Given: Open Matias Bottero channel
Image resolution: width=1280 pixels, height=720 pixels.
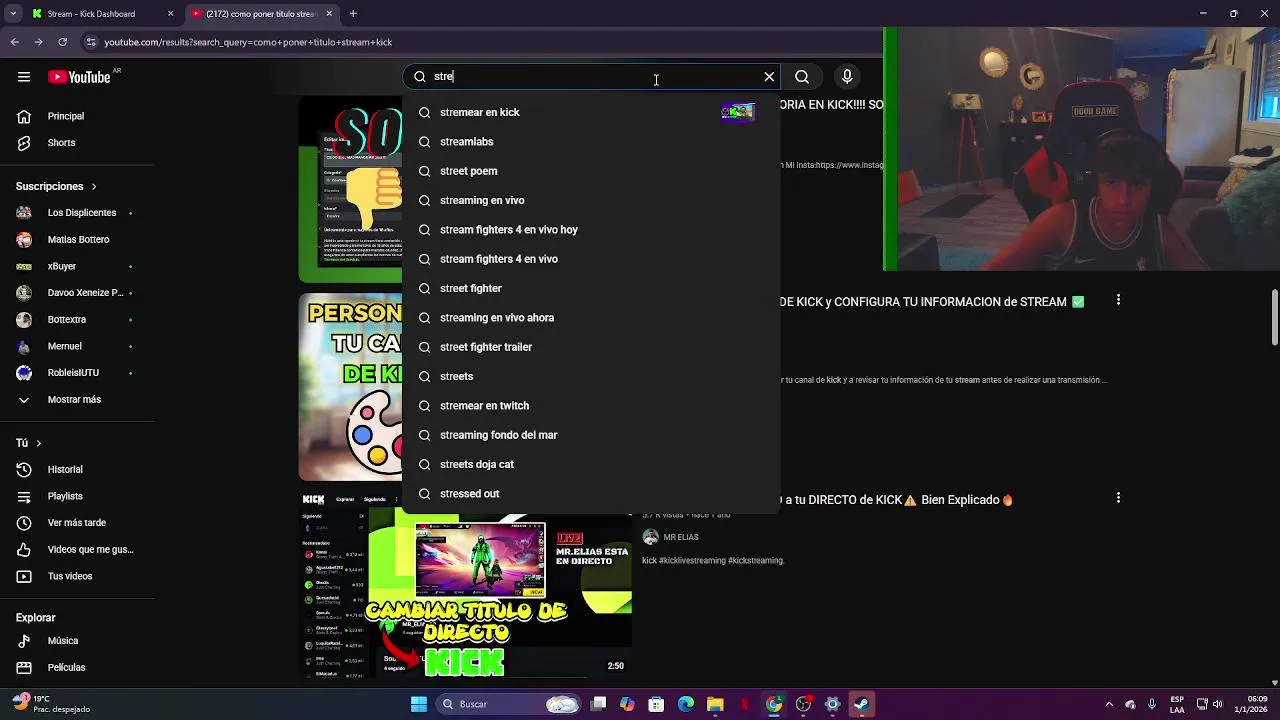Looking at the screenshot, I should click(76, 240).
